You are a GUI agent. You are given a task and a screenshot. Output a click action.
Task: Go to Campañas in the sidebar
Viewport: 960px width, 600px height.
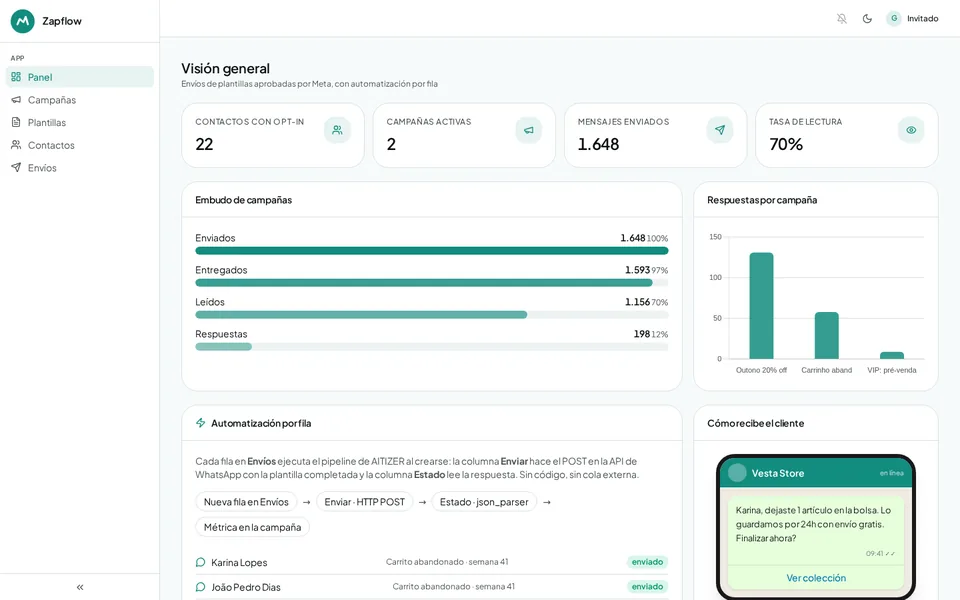(x=80, y=100)
